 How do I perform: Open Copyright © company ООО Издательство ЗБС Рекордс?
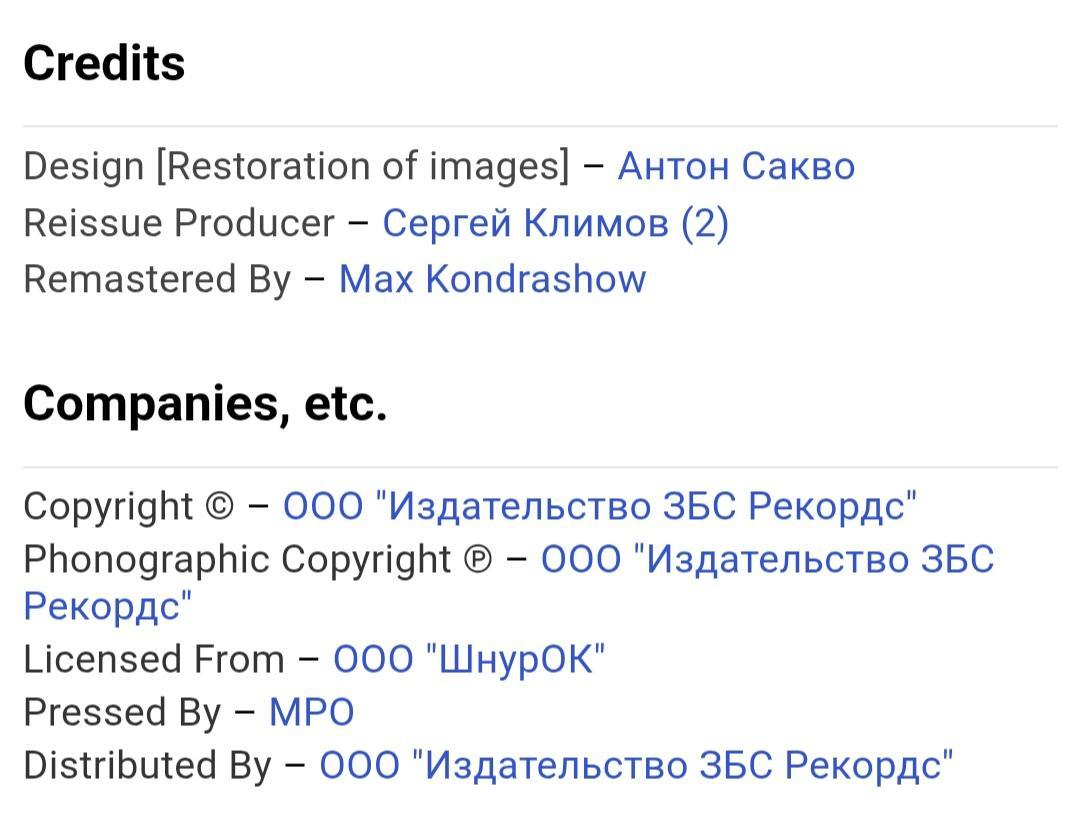(x=600, y=506)
